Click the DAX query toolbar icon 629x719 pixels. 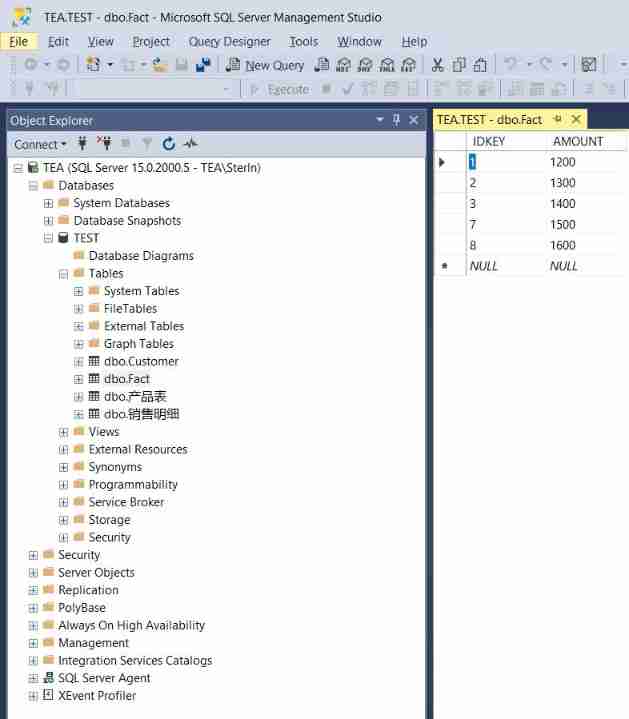408,65
